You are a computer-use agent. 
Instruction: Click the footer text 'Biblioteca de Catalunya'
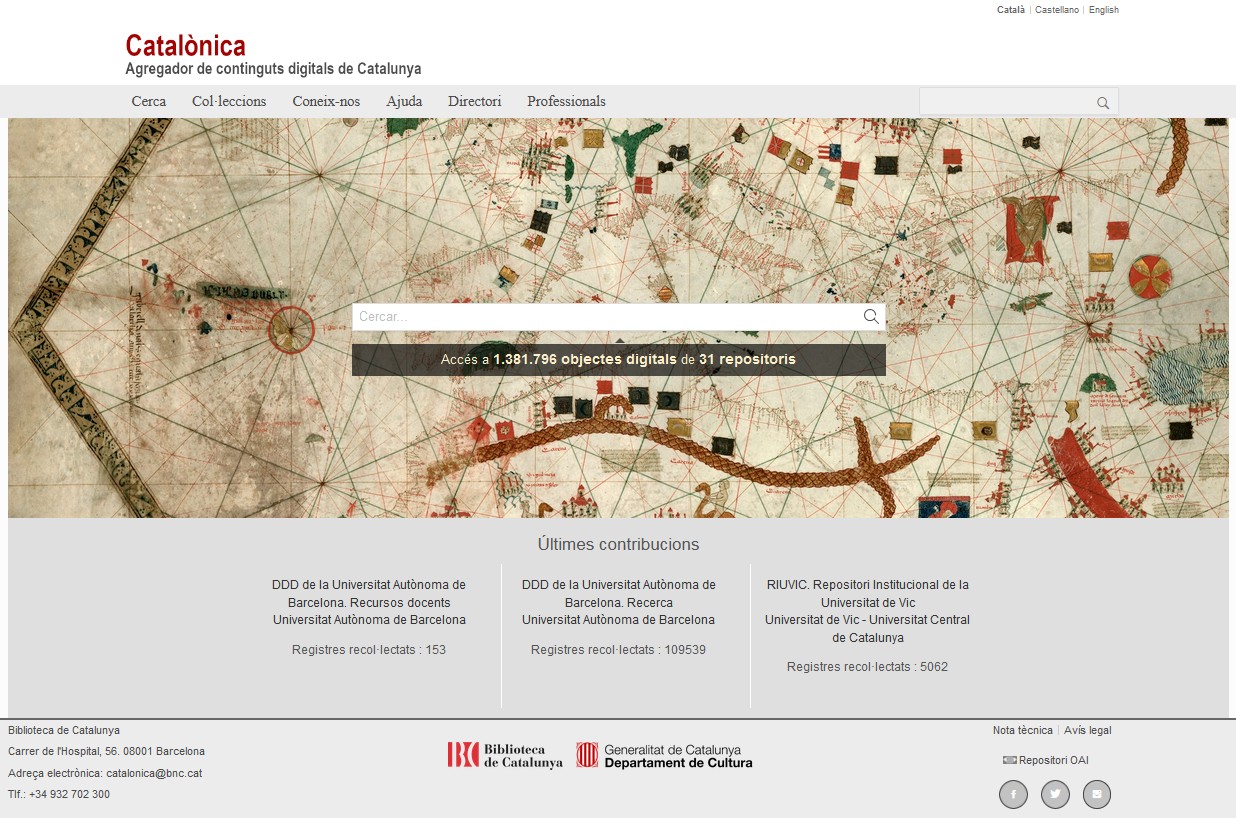64,730
